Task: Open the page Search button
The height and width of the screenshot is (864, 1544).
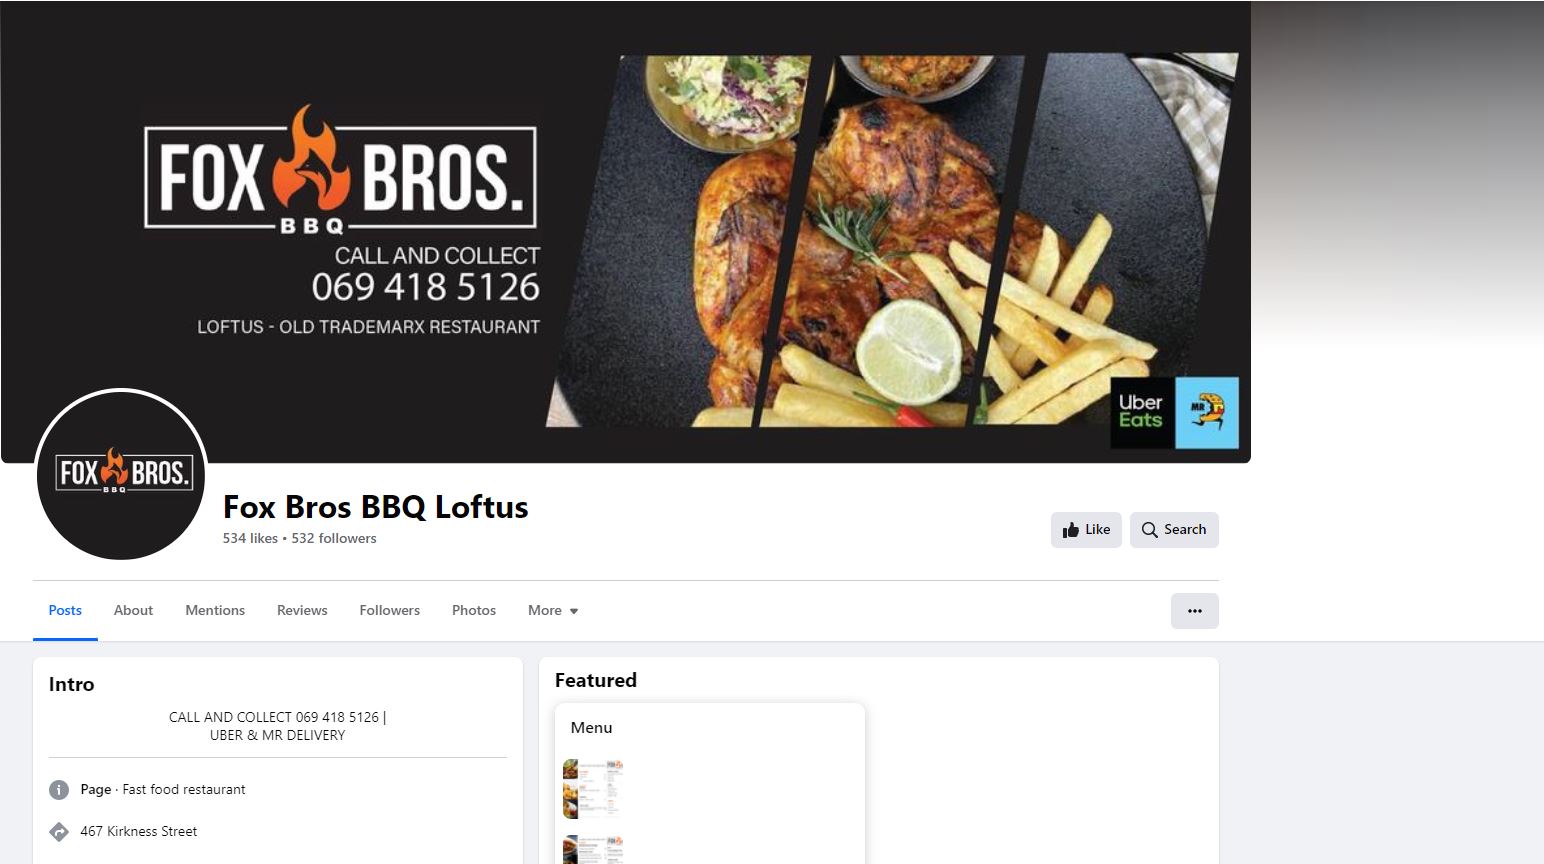Action: point(1174,530)
